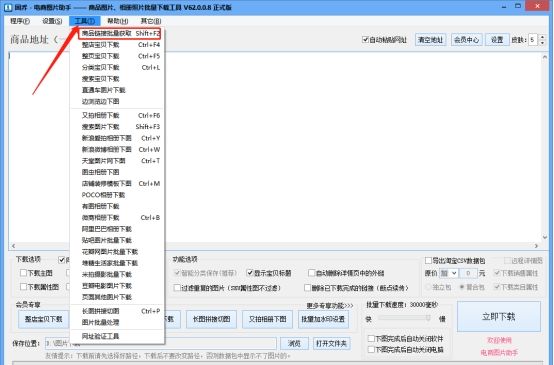554x365 pixels.
Task: Click the 批量加水印设置 button
Action: tap(323, 319)
